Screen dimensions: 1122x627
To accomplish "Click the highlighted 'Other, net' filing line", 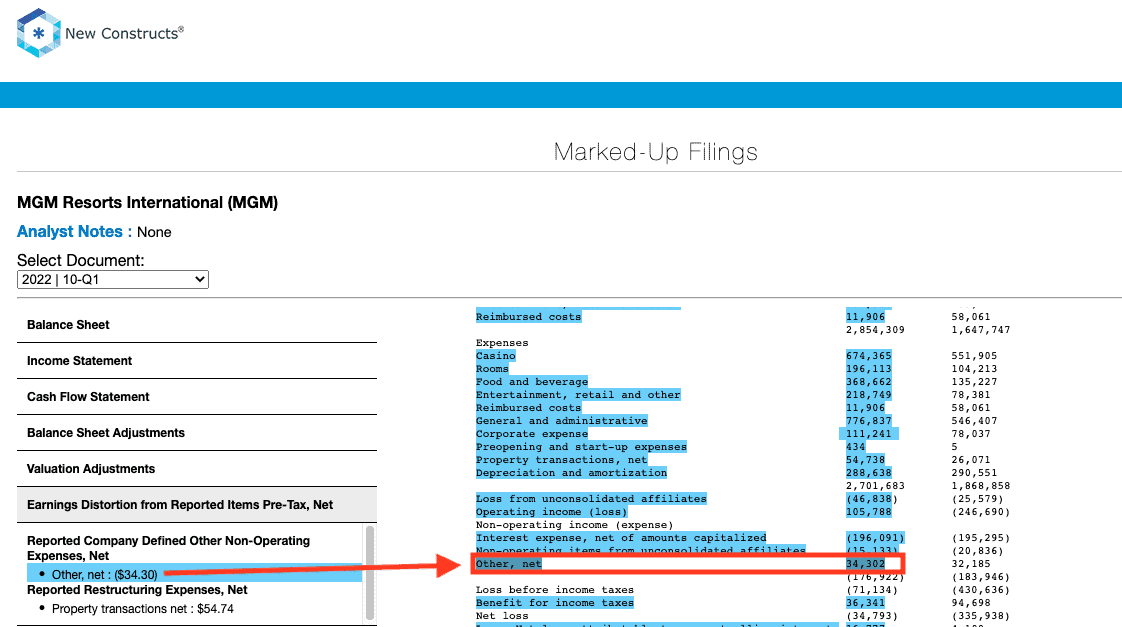I will pyautogui.click(x=509, y=564).
